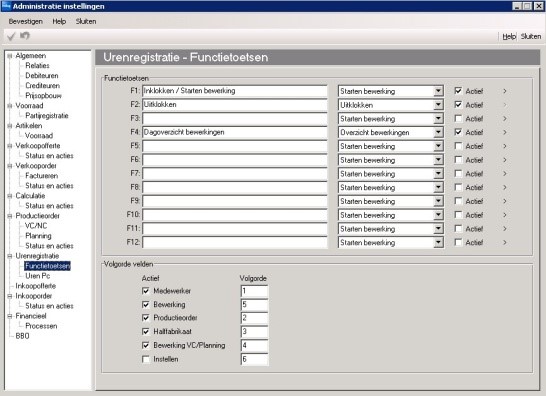546x396 pixels.
Task: Select VC/NC in the tree
Action: (x=36, y=226)
